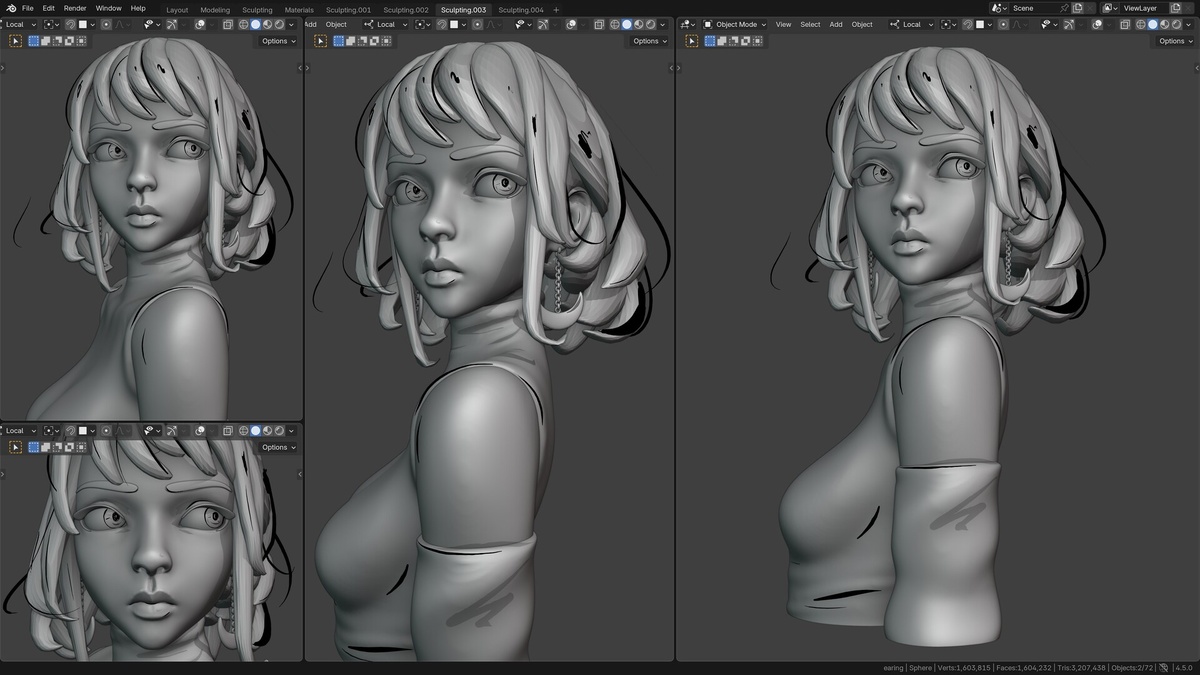
Task: Activate Select Box tool in middle viewport
Action: [x=319, y=41]
